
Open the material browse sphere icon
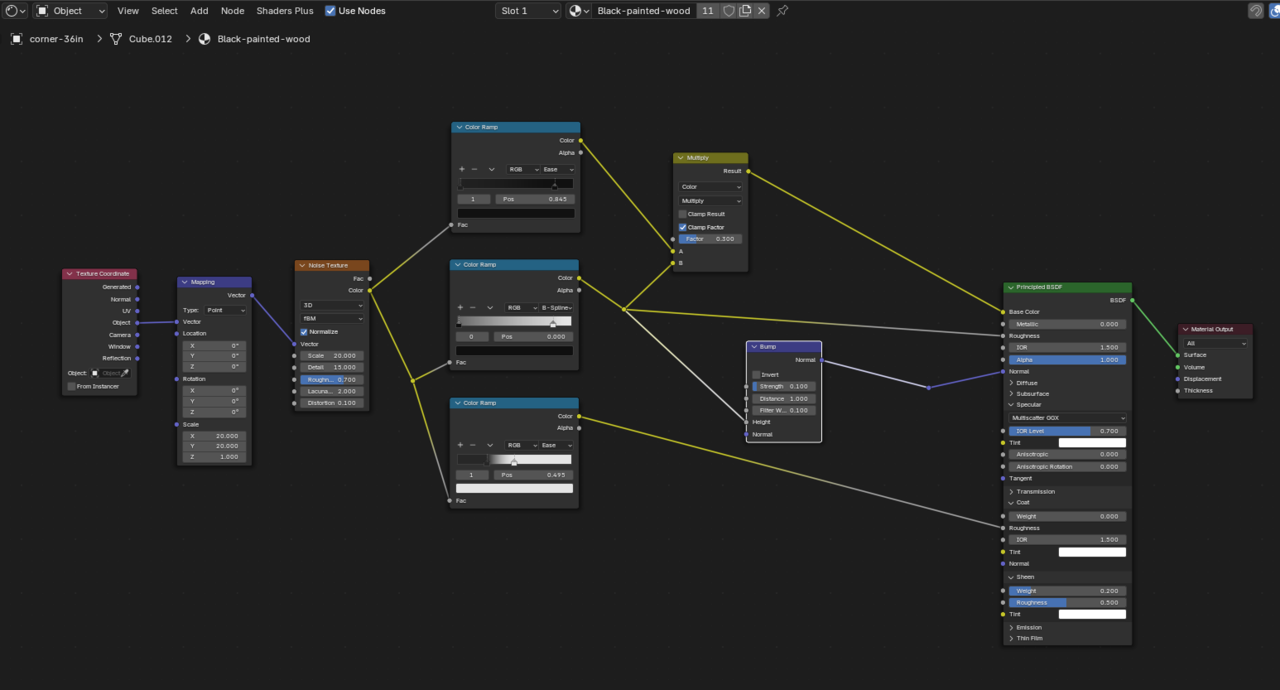coord(578,11)
